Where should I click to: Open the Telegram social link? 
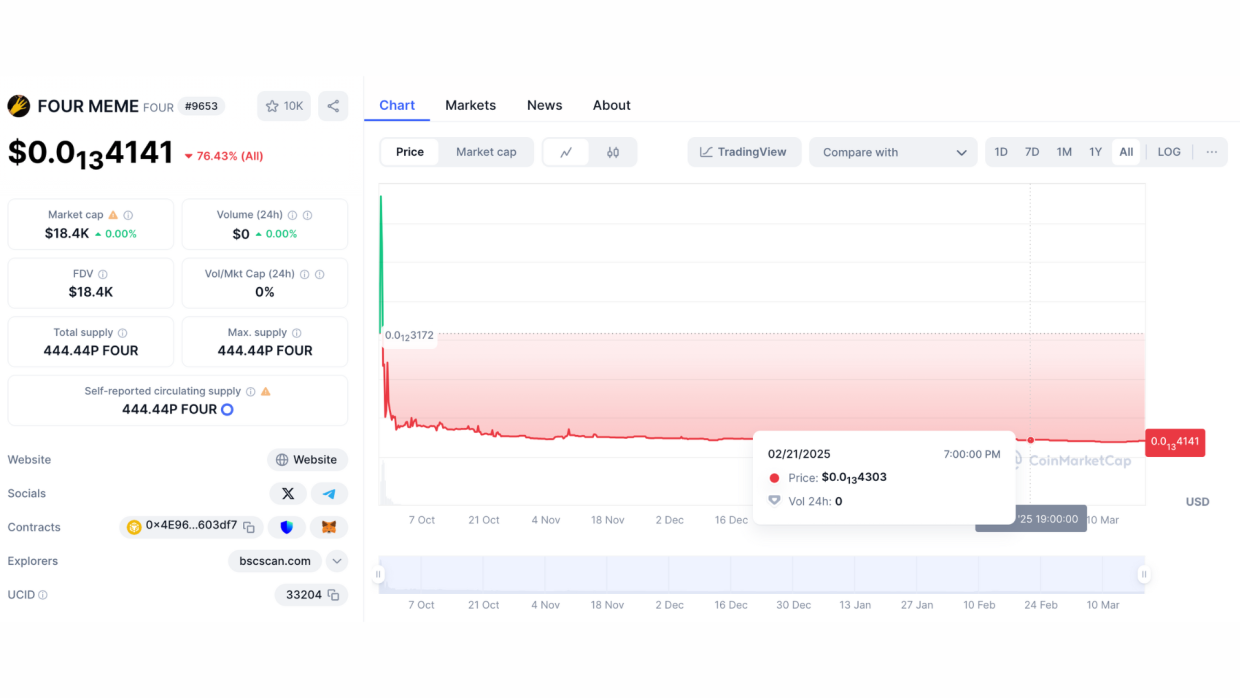329,493
